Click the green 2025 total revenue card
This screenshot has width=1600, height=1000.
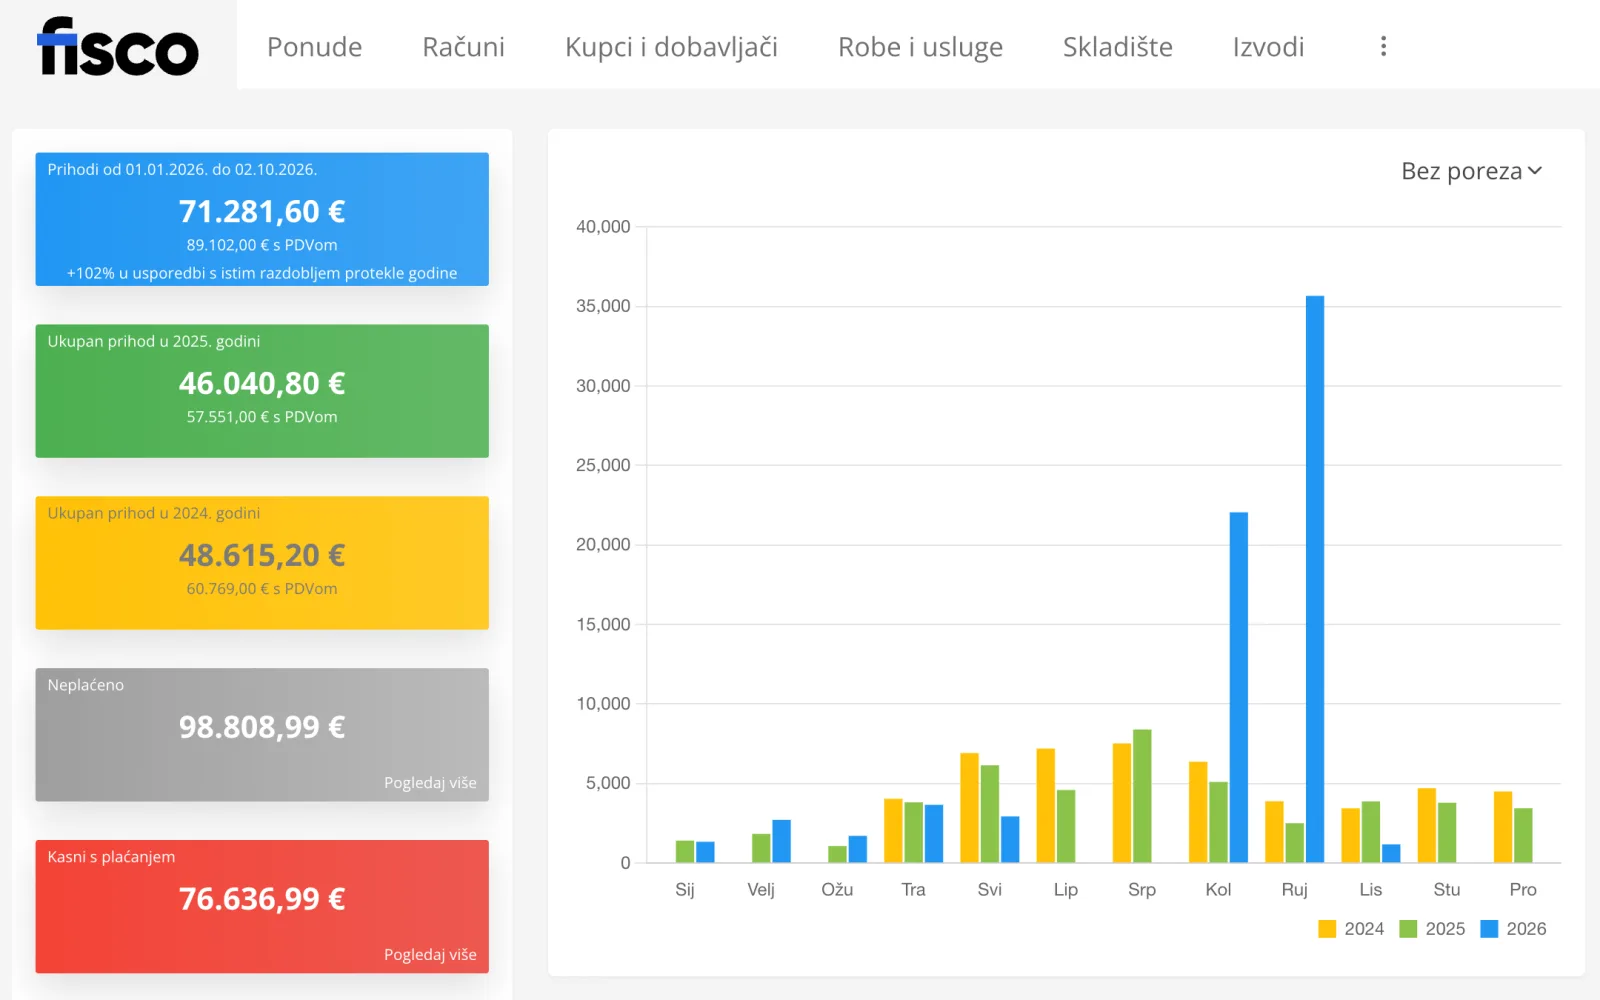262,391
